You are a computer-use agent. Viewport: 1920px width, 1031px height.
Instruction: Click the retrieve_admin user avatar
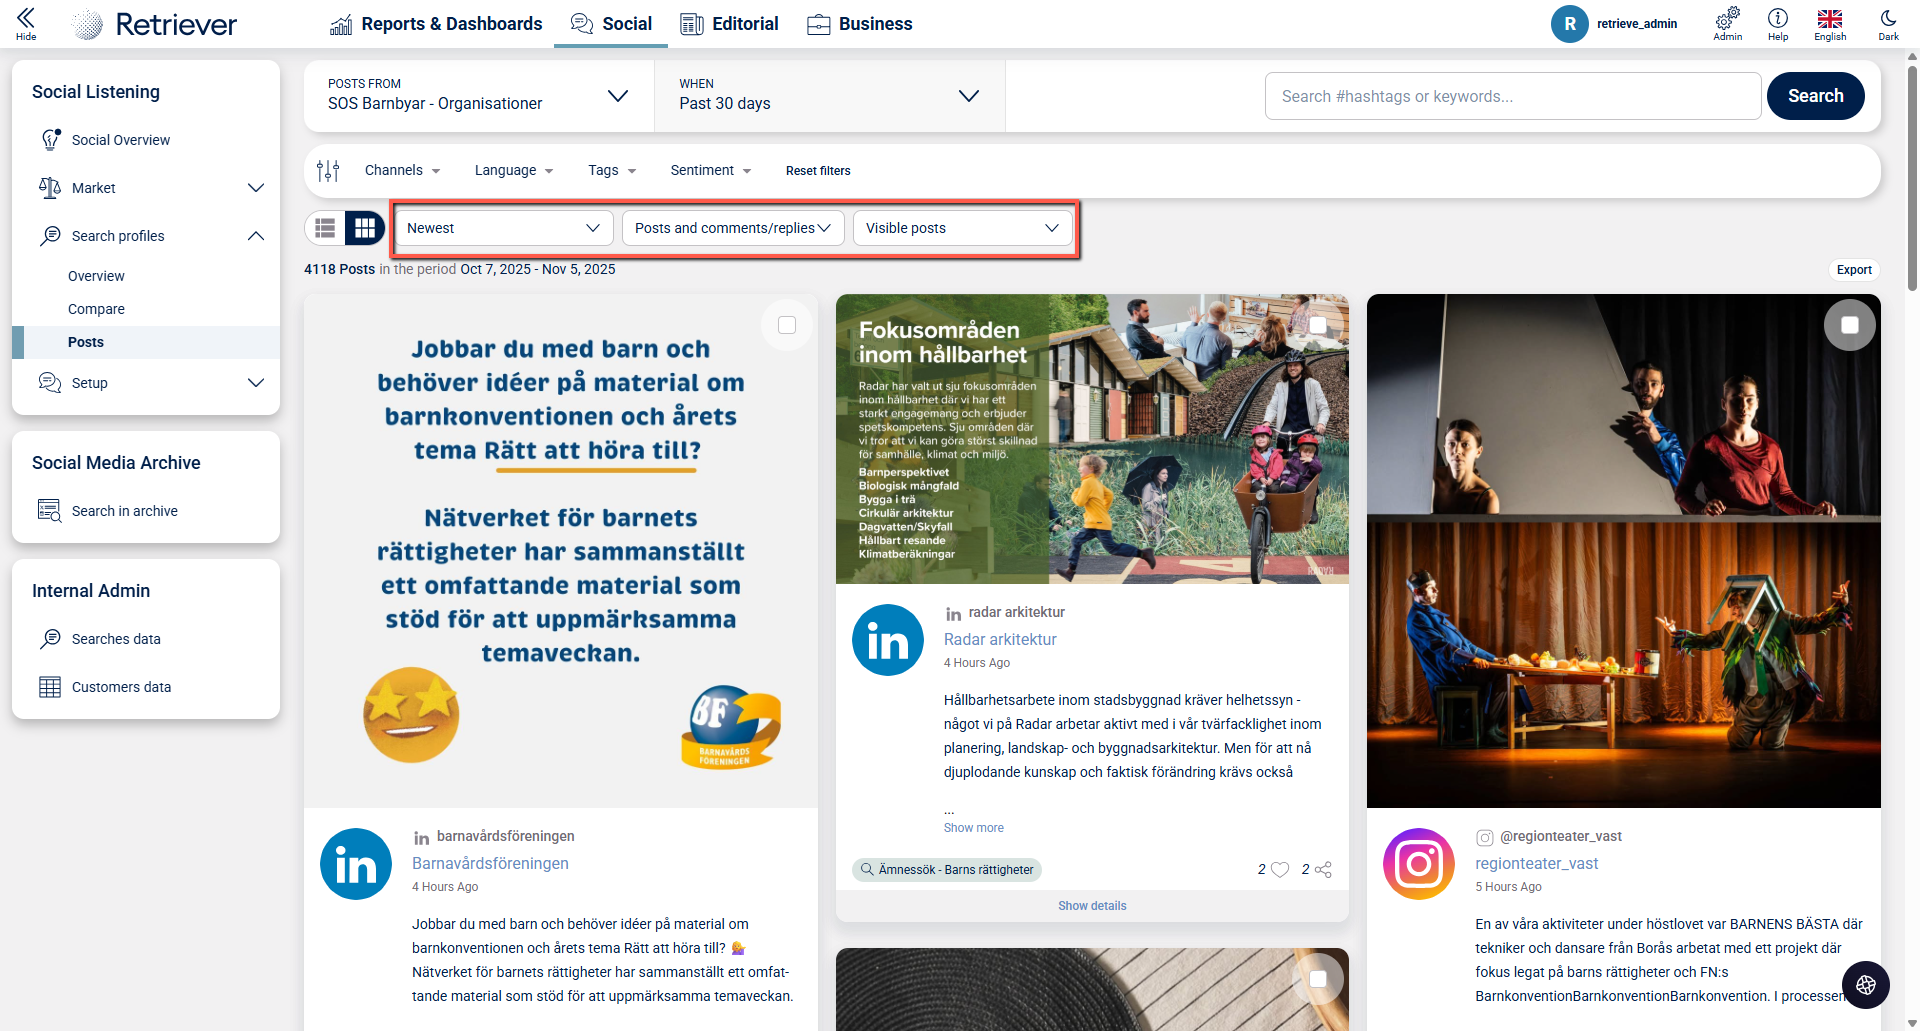coord(1570,24)
